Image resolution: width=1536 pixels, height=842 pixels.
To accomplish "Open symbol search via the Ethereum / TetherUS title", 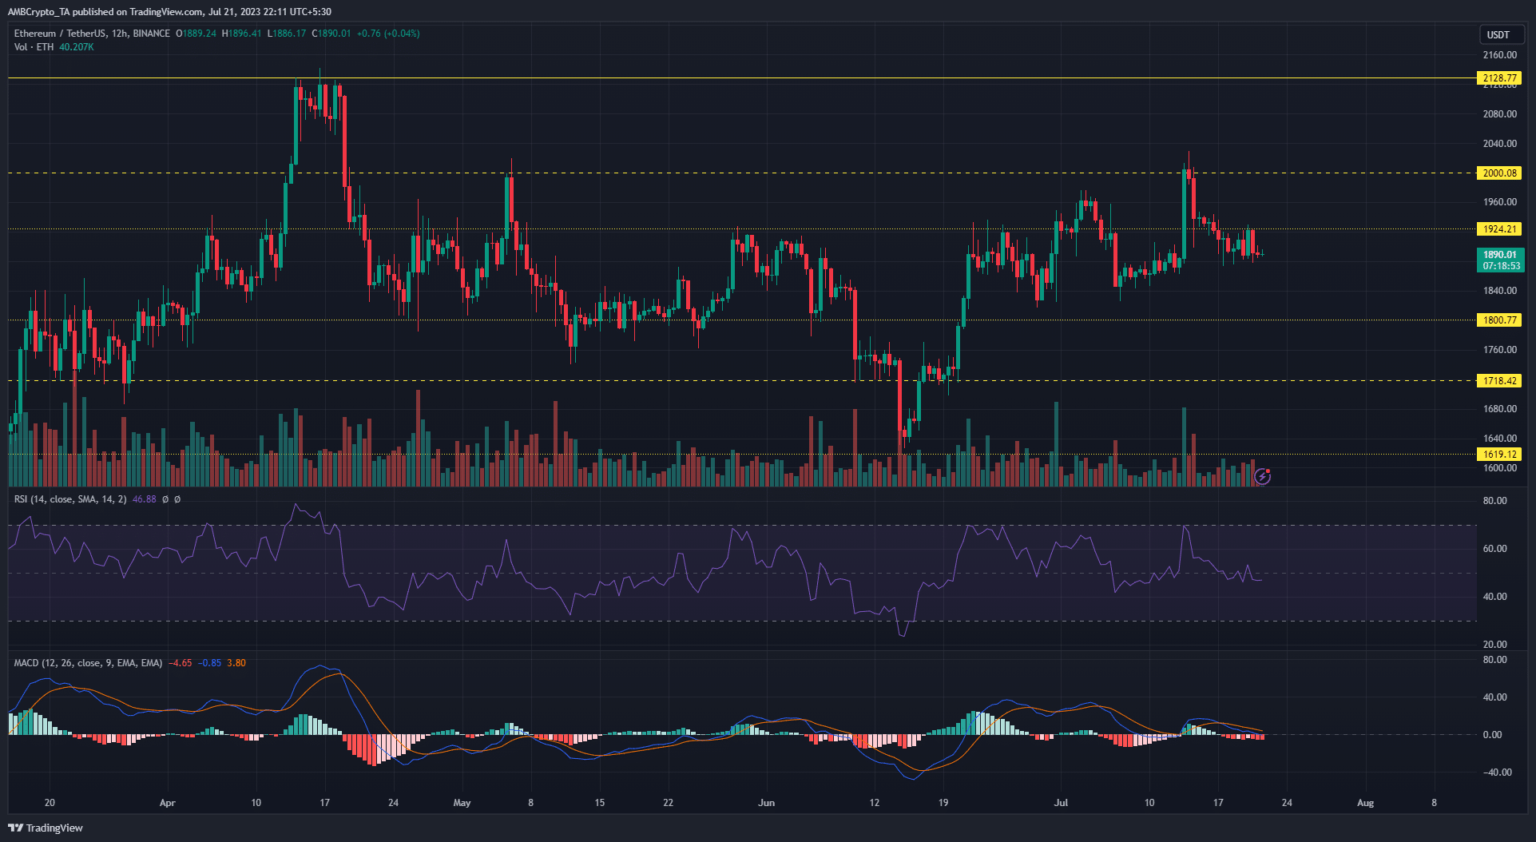I will pos(60,33).
